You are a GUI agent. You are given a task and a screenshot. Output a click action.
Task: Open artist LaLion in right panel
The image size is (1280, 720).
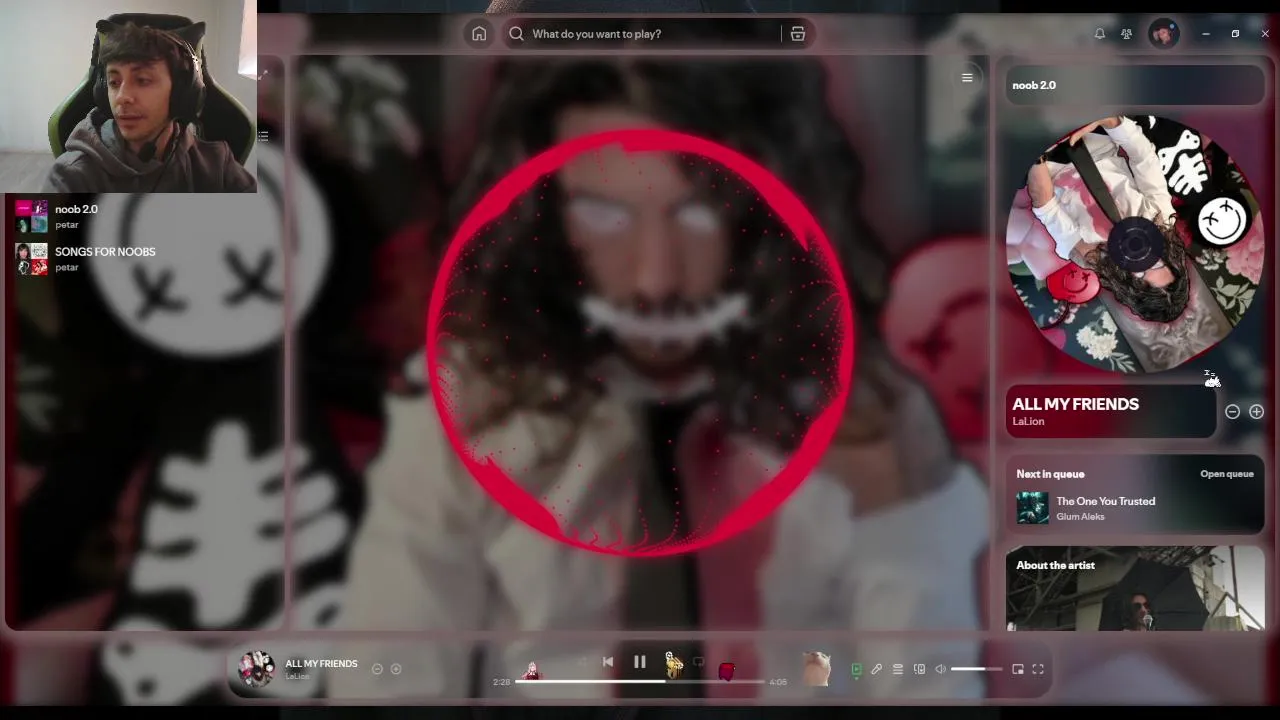click(1028, 421)
